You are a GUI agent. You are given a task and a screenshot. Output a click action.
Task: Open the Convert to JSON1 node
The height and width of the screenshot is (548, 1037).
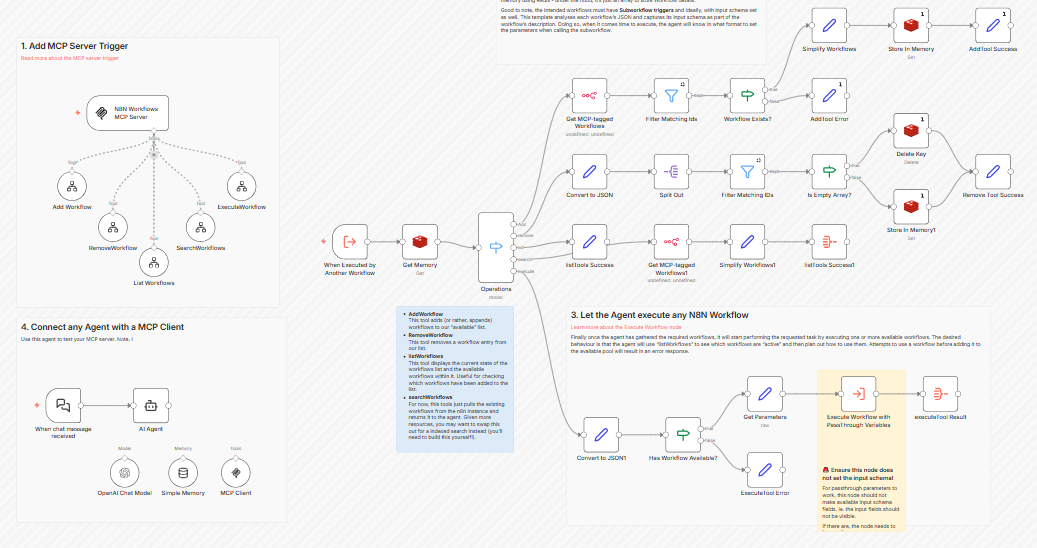[601, 435]
